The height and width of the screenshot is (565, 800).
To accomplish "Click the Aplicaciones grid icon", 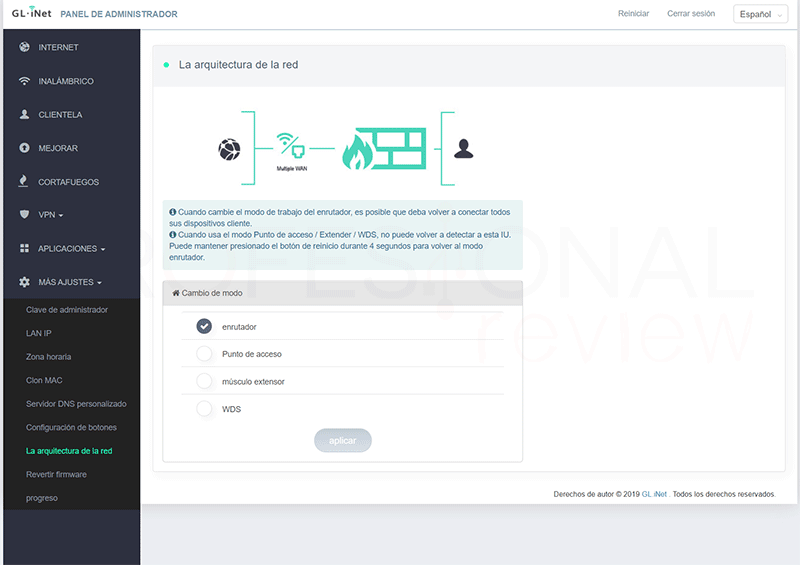I will [x=24, y=248].
